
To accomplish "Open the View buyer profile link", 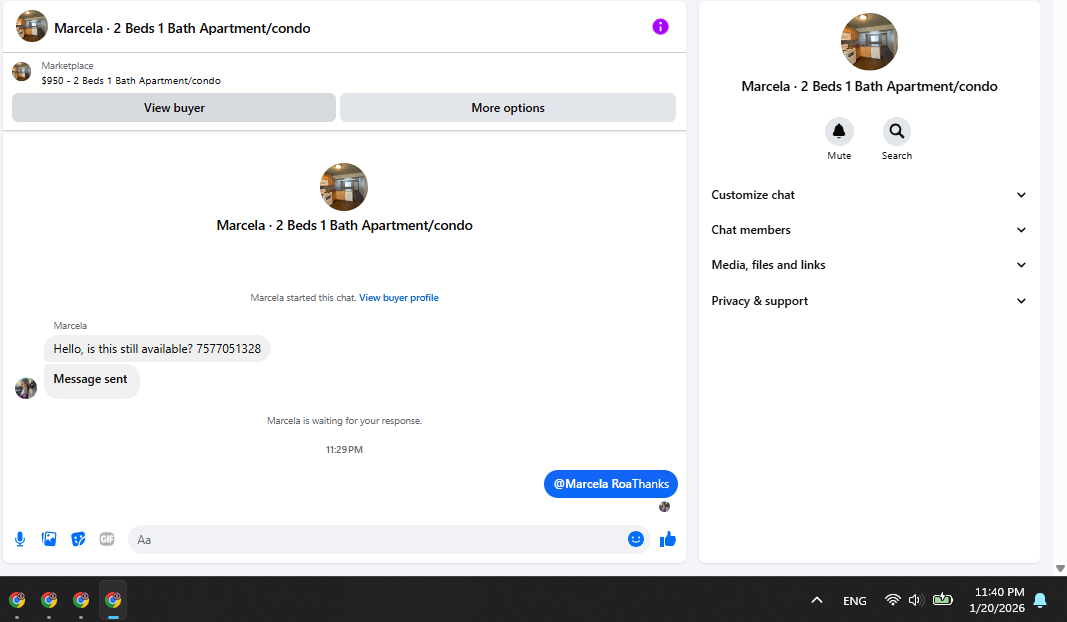I will 399,297.
